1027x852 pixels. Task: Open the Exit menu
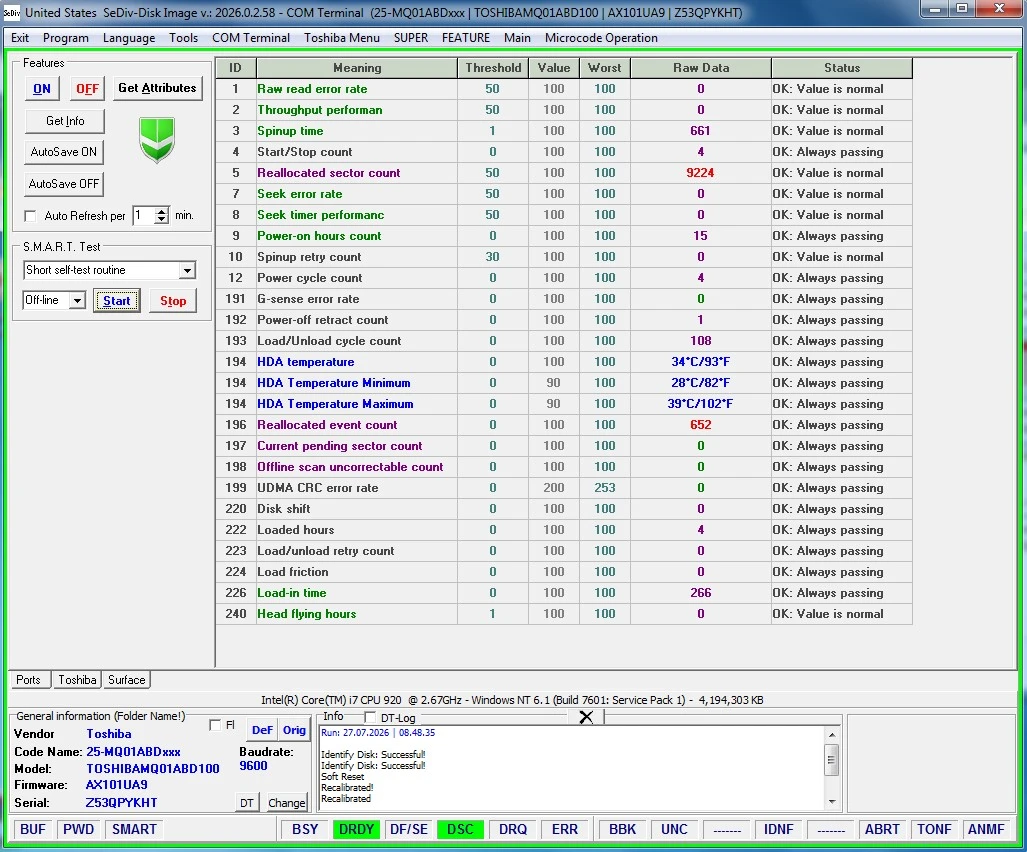[20, 38]
